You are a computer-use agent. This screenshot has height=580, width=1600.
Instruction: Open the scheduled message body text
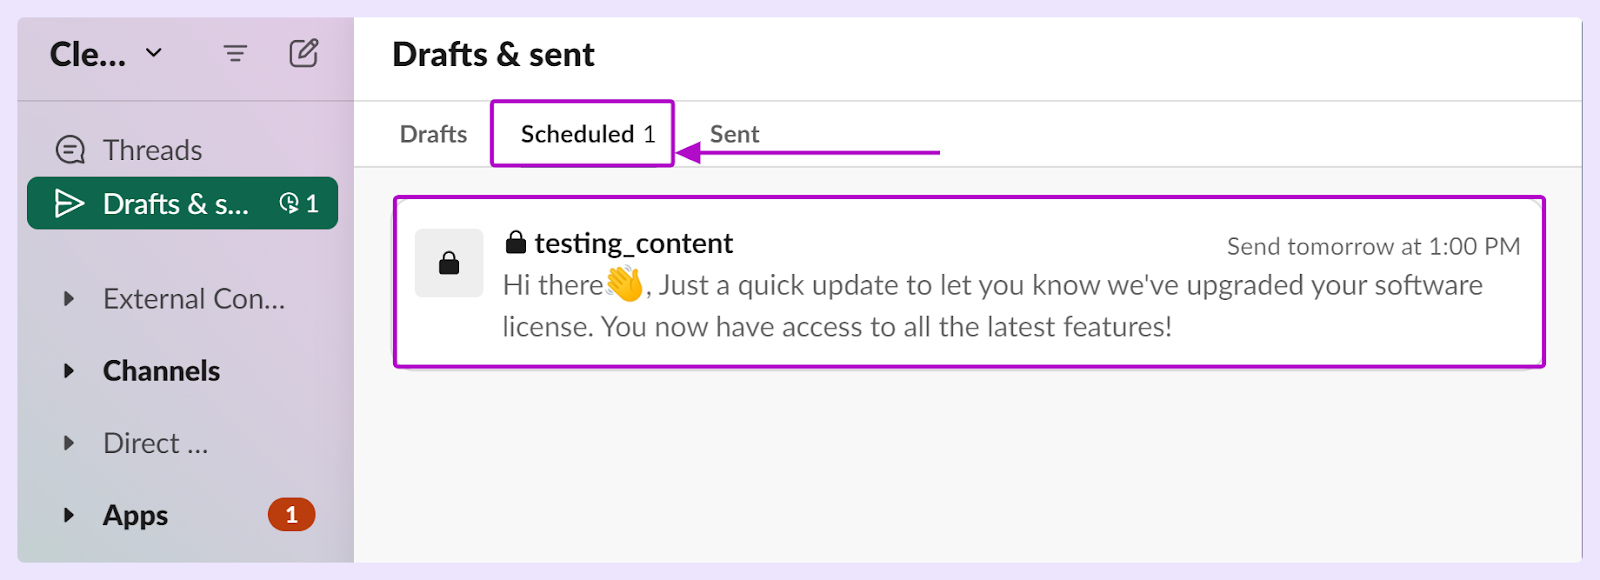tap(990, 306)
